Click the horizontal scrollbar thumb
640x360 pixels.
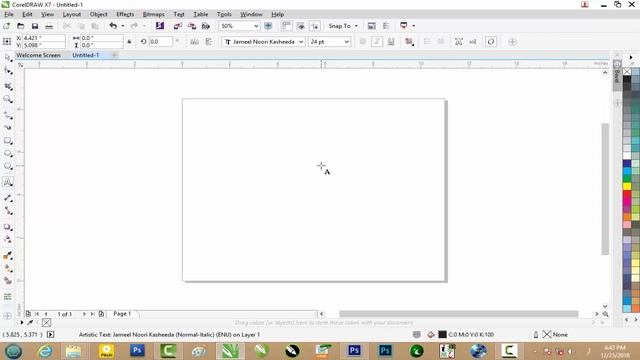(459, 314)
